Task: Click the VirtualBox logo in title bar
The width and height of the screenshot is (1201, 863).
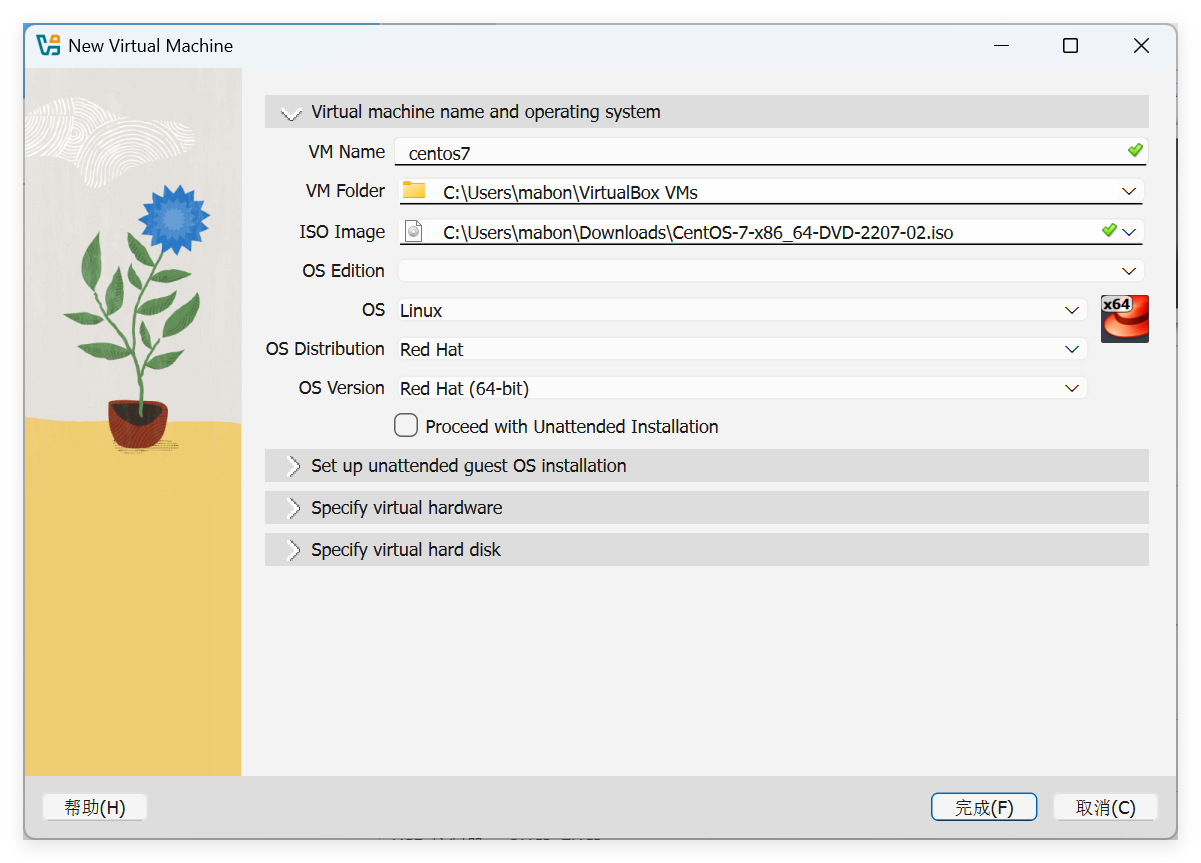Action: pyautogui.click(x=47, y=46)
